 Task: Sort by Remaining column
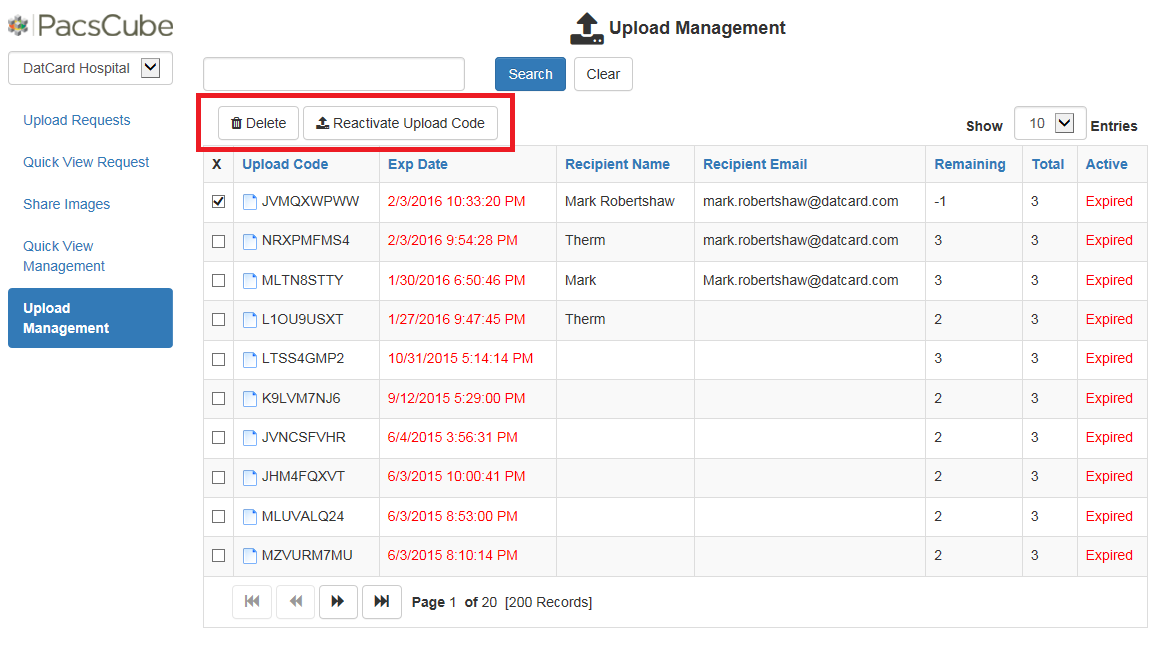click(x=969, y=165)
